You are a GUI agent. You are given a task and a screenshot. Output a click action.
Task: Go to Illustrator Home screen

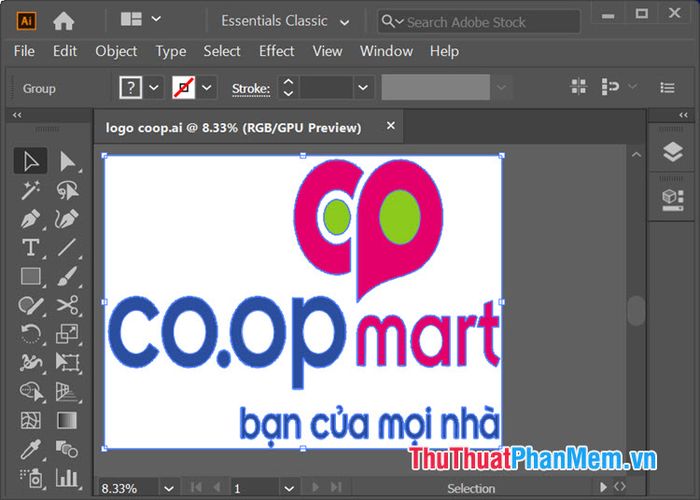point(63,21)
